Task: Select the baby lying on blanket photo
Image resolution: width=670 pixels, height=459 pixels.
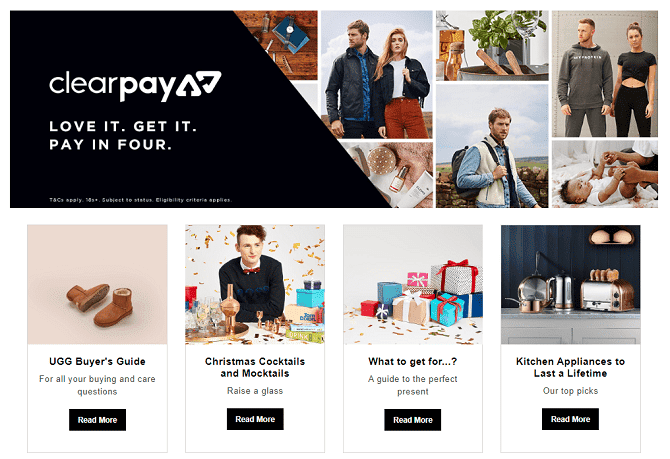Action: pos(605,174)
